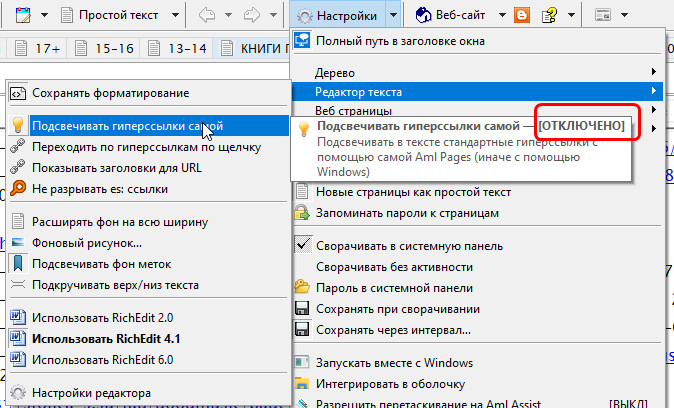Click the forward navigation arrow icon
This screenshot has height=408, width=674.
(x=251, y=15)
